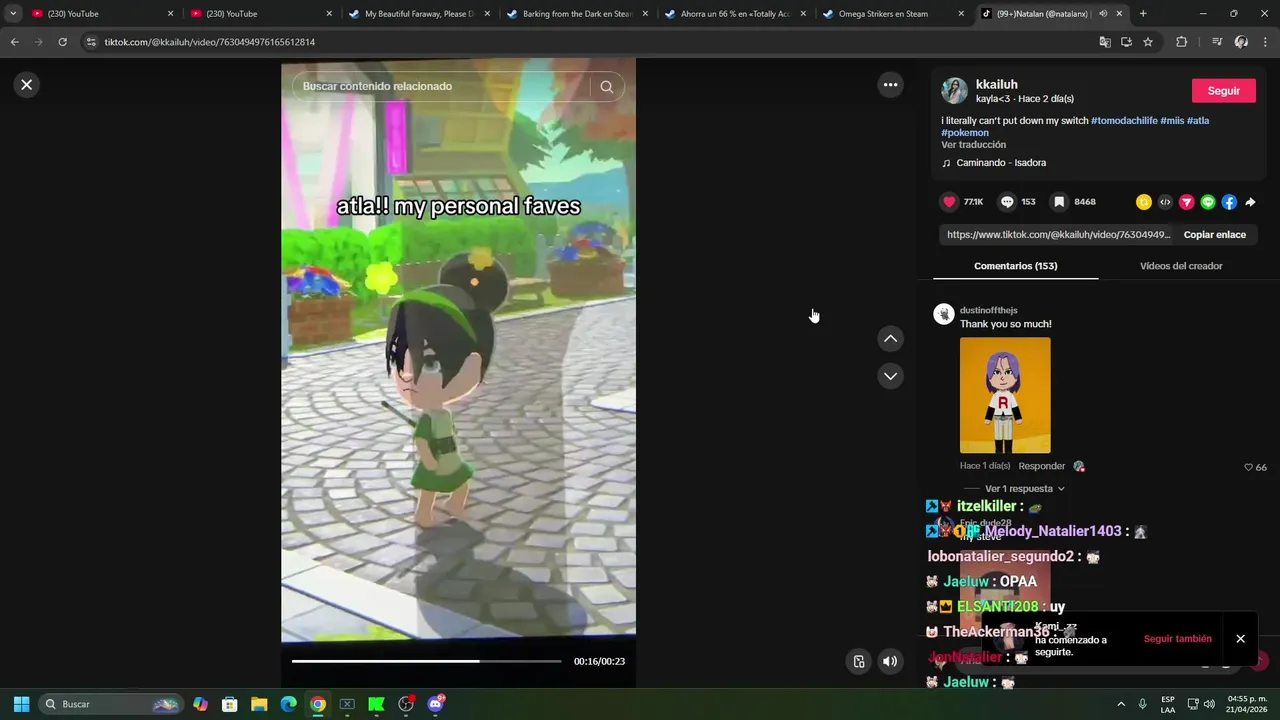View site information icon in address bar
The height and width of the screenshot is (720, 1280).
tap(91, 42)
